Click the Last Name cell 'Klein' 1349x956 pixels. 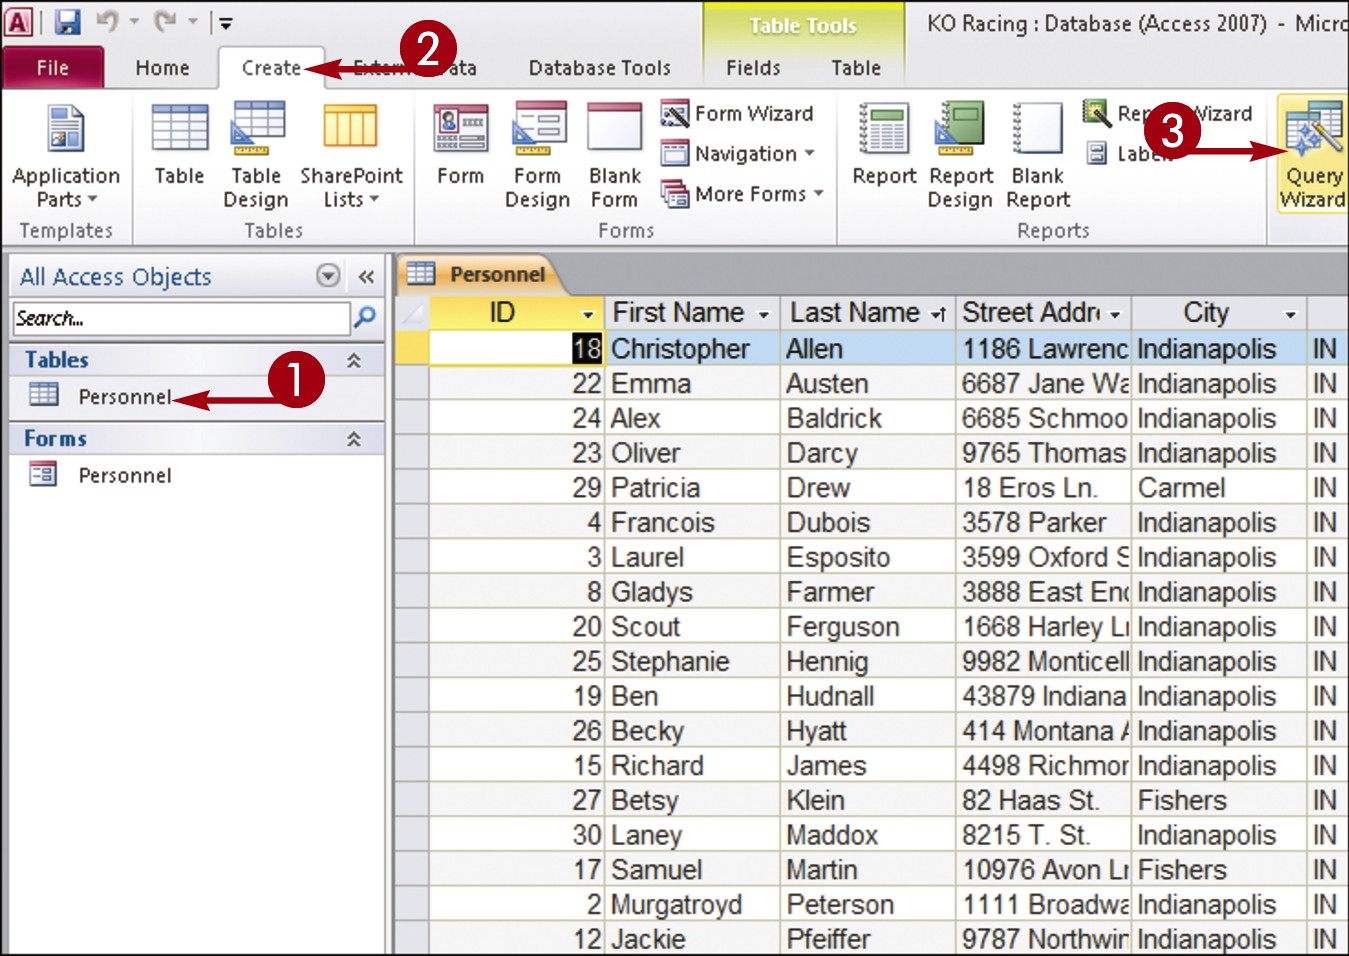tap(868, 800)
